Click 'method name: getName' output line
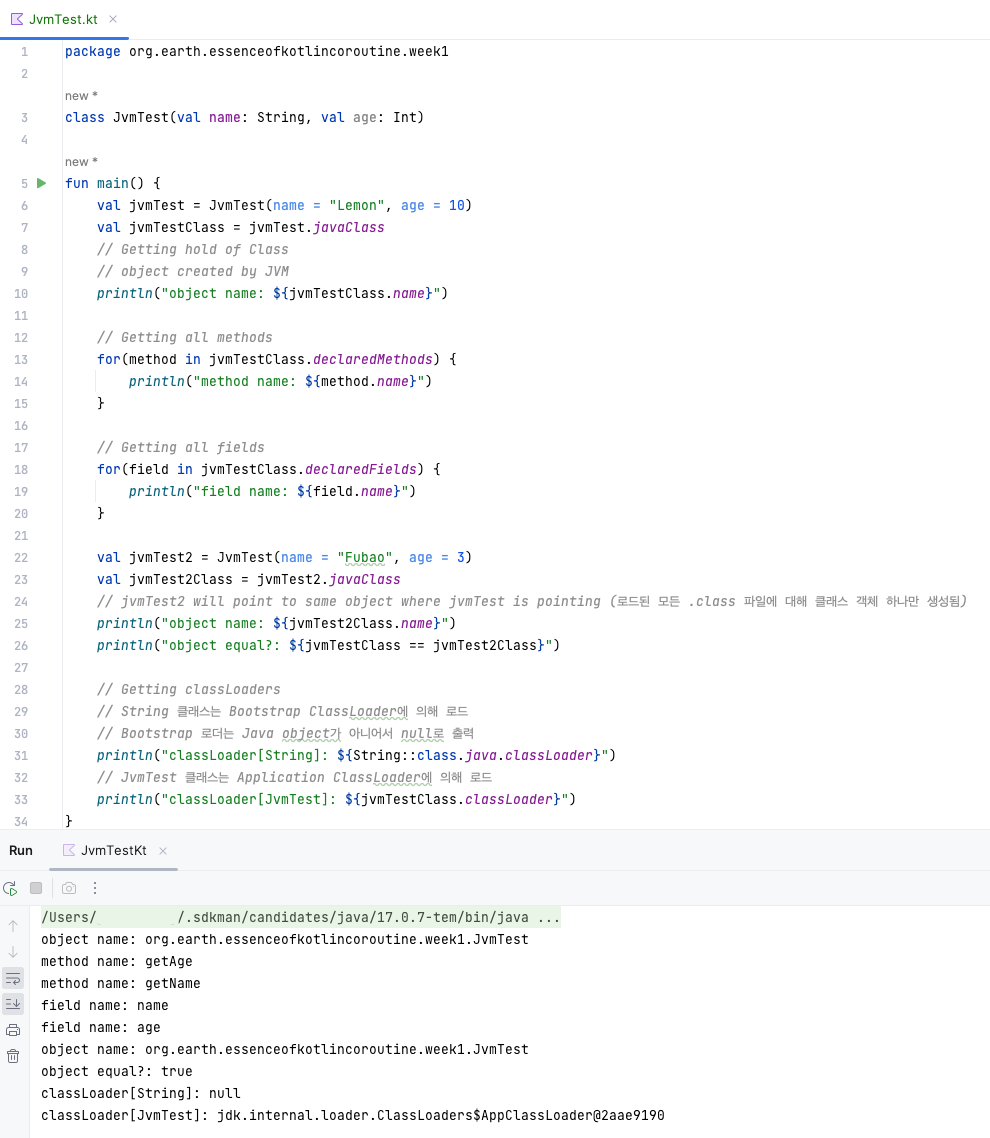This screenshot has width=990, height=1138. point(120,983)
